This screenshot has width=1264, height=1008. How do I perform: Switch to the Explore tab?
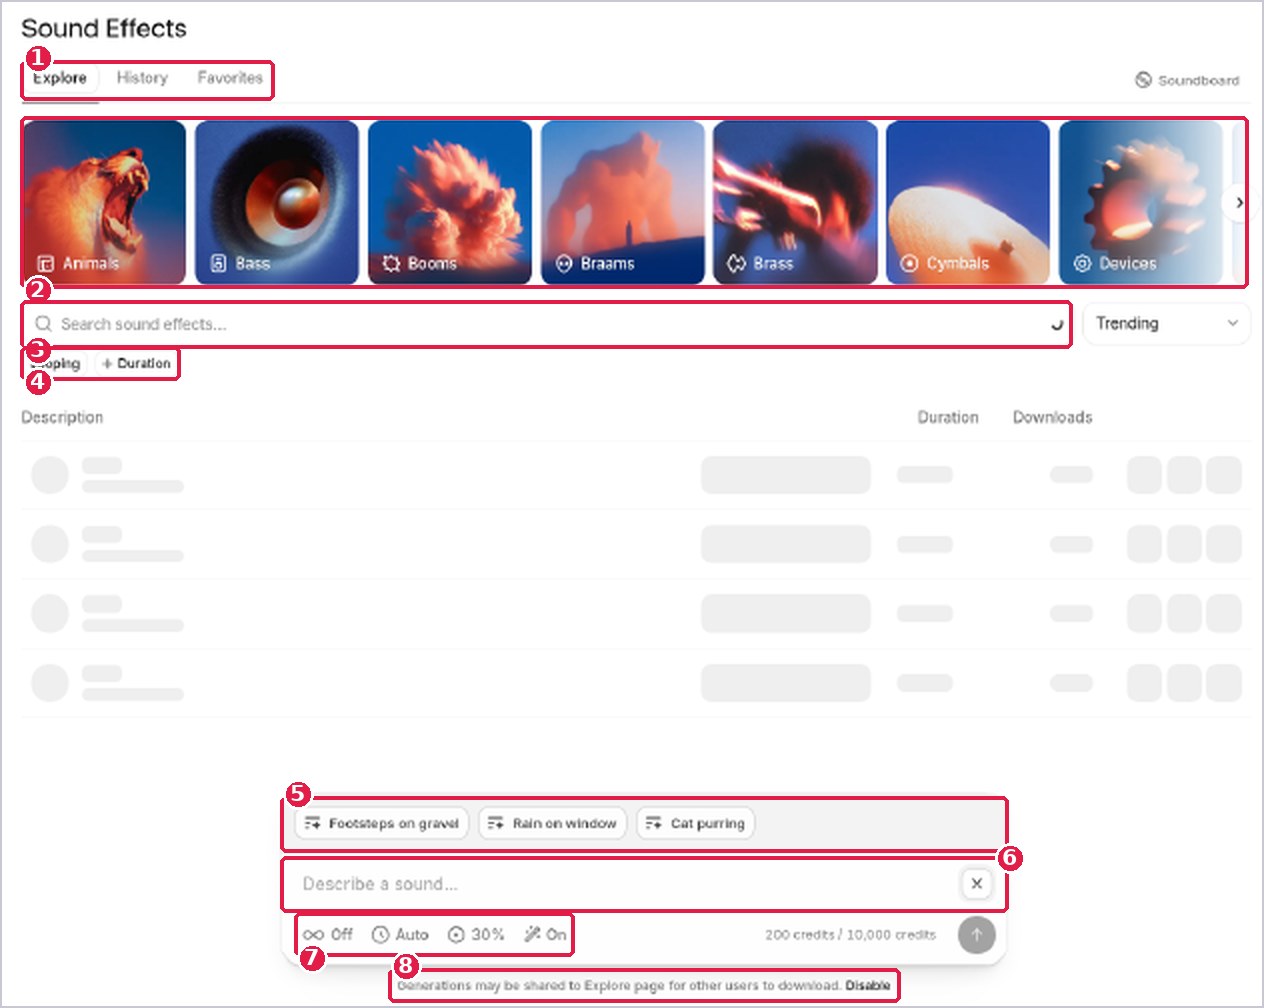click(x=60, y=78)
